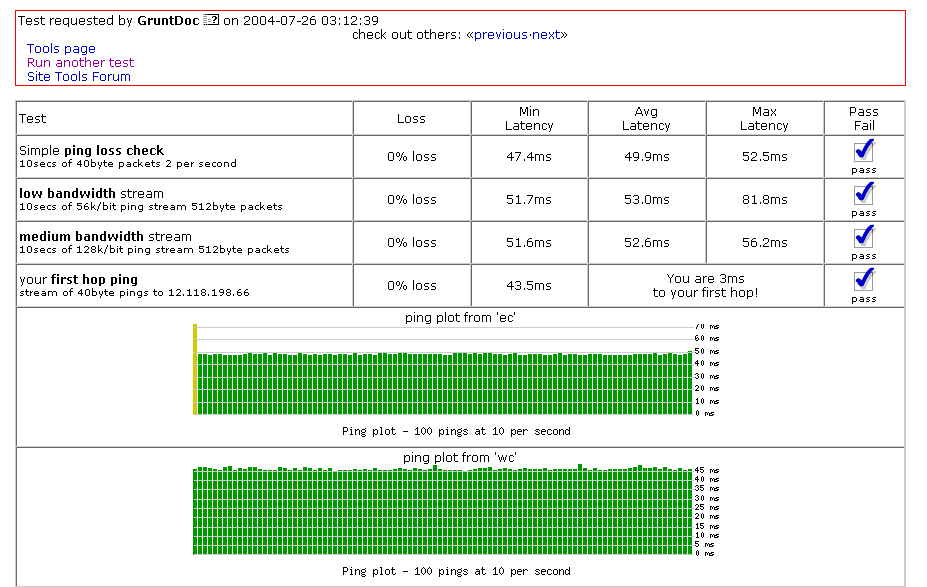Click 0% loss in low bandwidth row
927x587 pixels.
click(x=412, y=200)
